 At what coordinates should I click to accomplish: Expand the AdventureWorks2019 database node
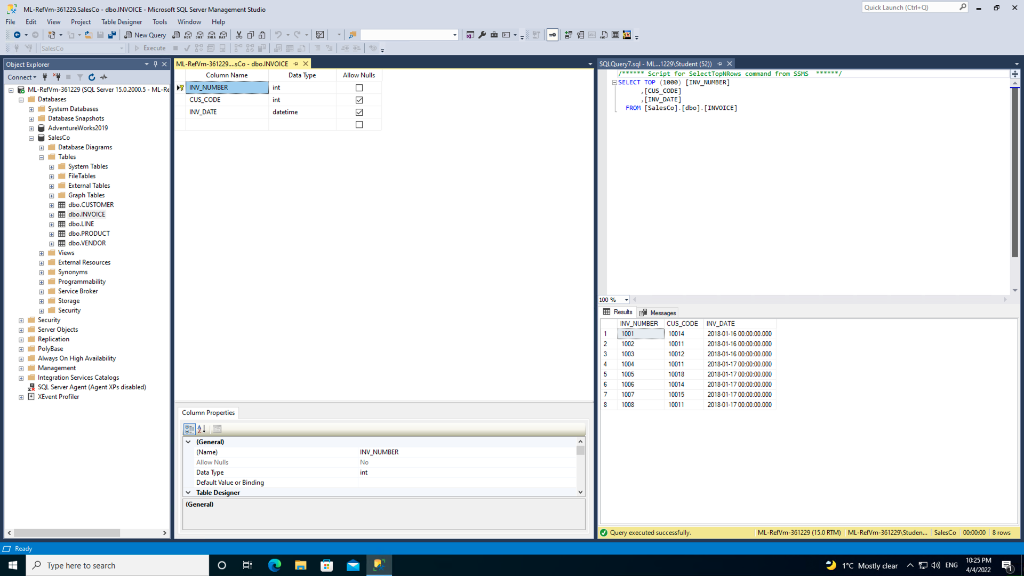click(x=31, y=129)
